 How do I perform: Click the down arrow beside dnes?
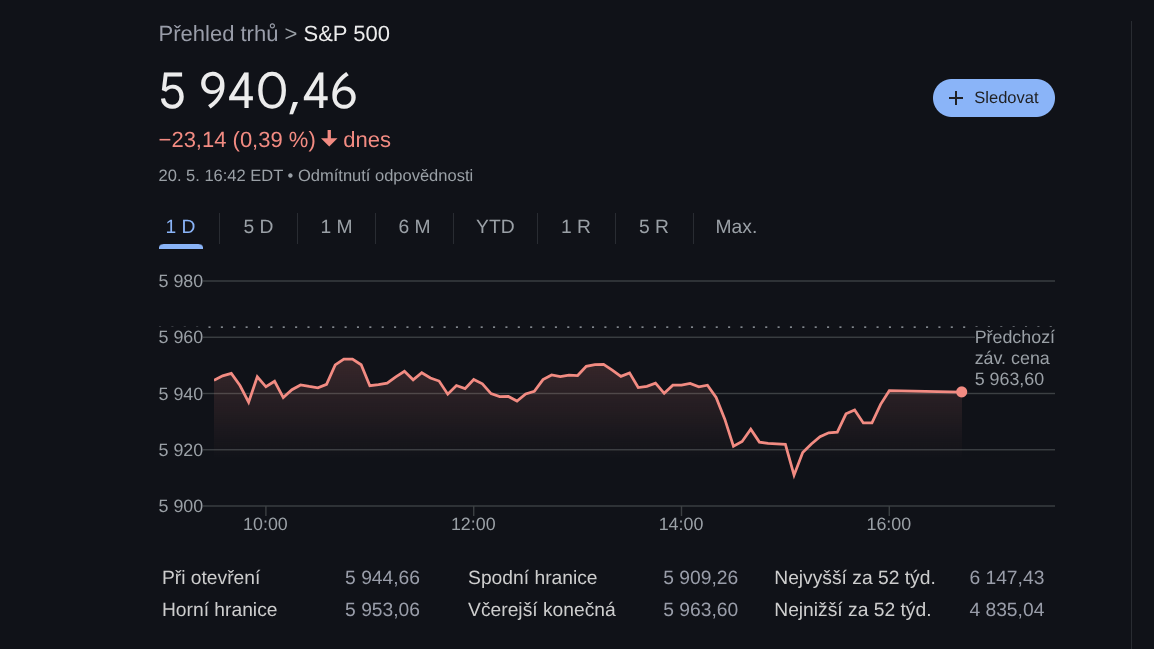329,139
